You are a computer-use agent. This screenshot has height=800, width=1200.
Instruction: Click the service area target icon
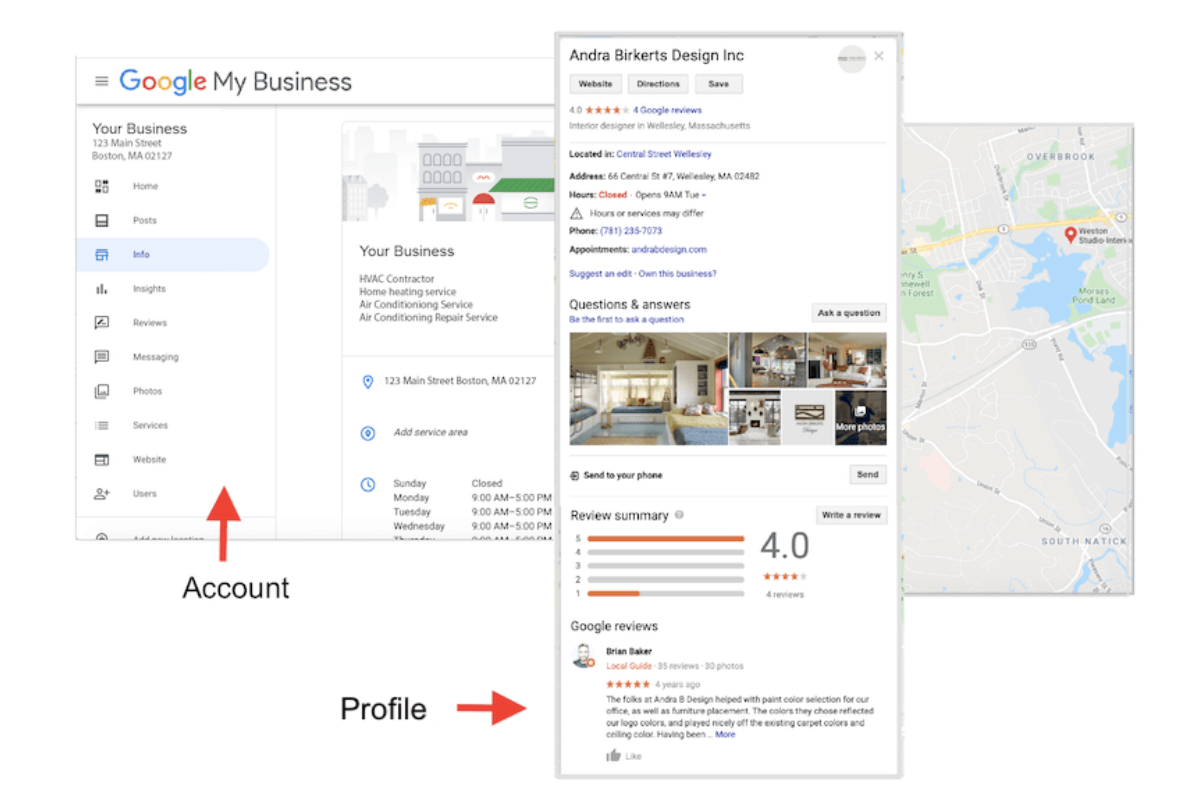point(367,433)
